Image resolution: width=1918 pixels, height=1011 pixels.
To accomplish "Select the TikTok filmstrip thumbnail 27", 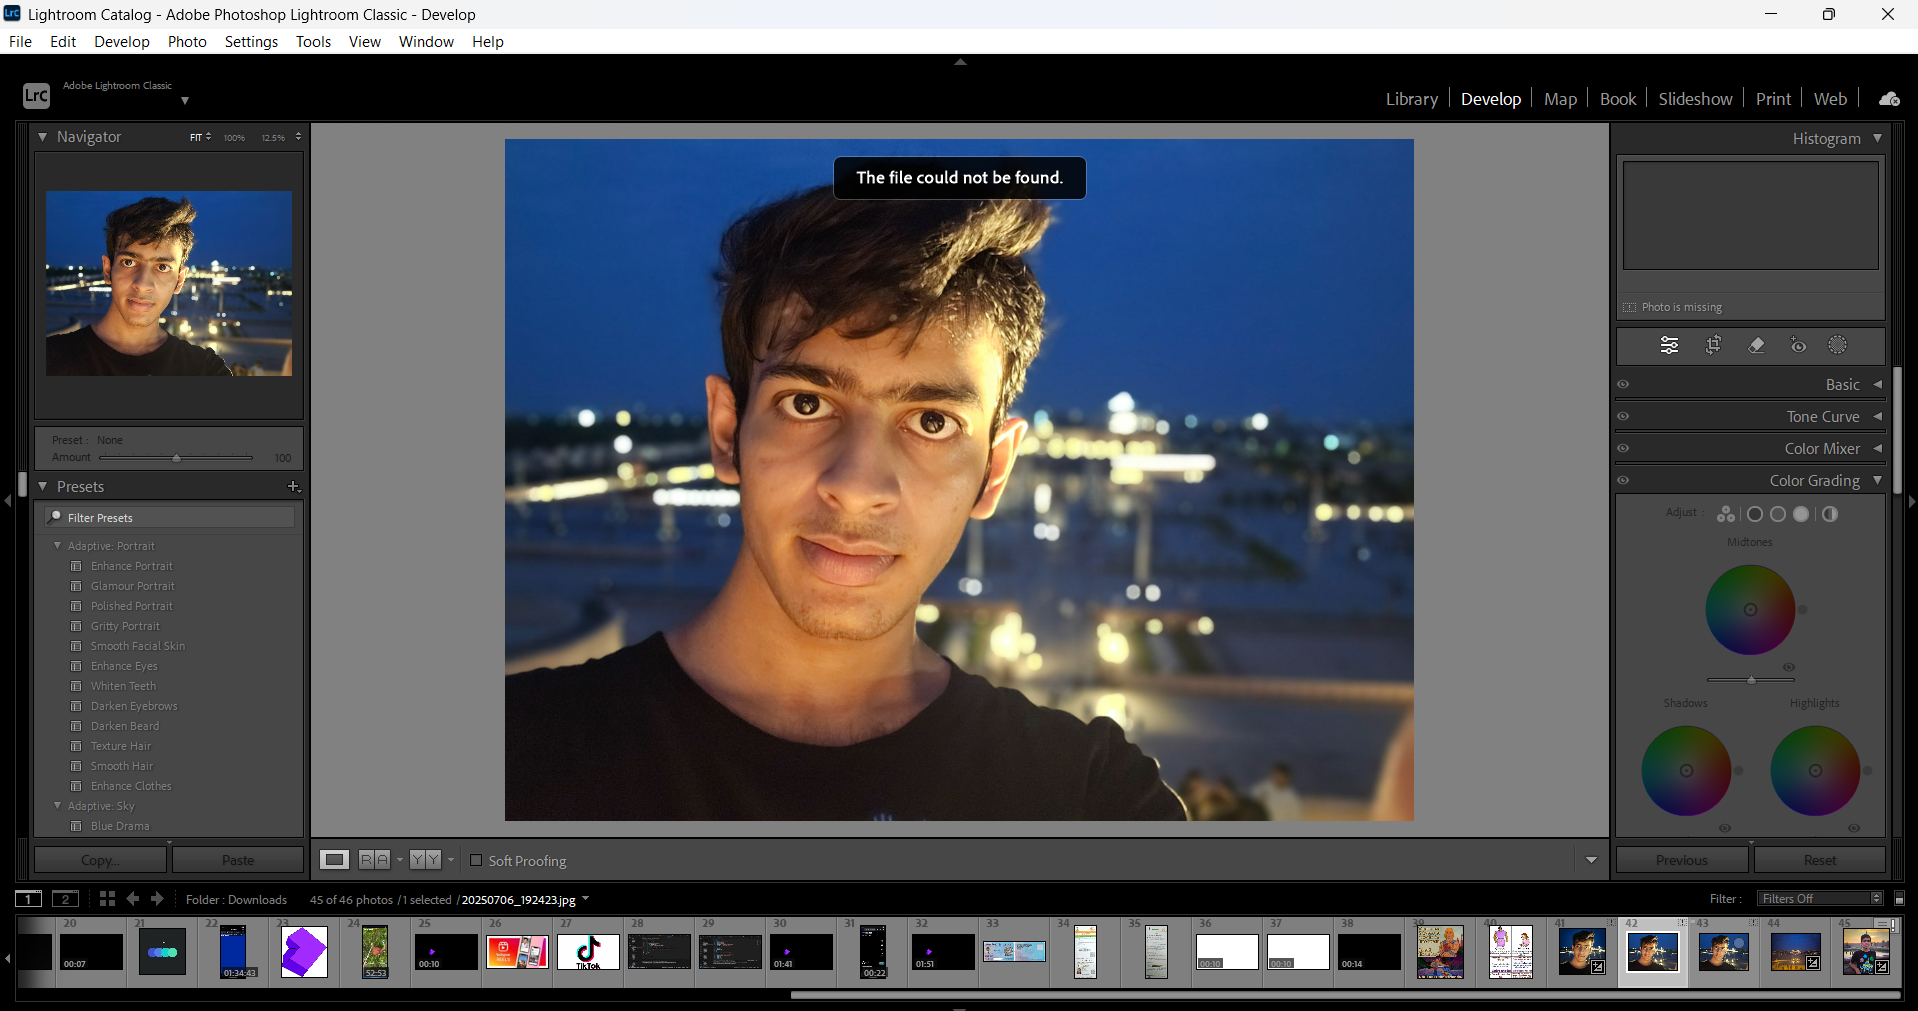I will (x=588, y=952).
